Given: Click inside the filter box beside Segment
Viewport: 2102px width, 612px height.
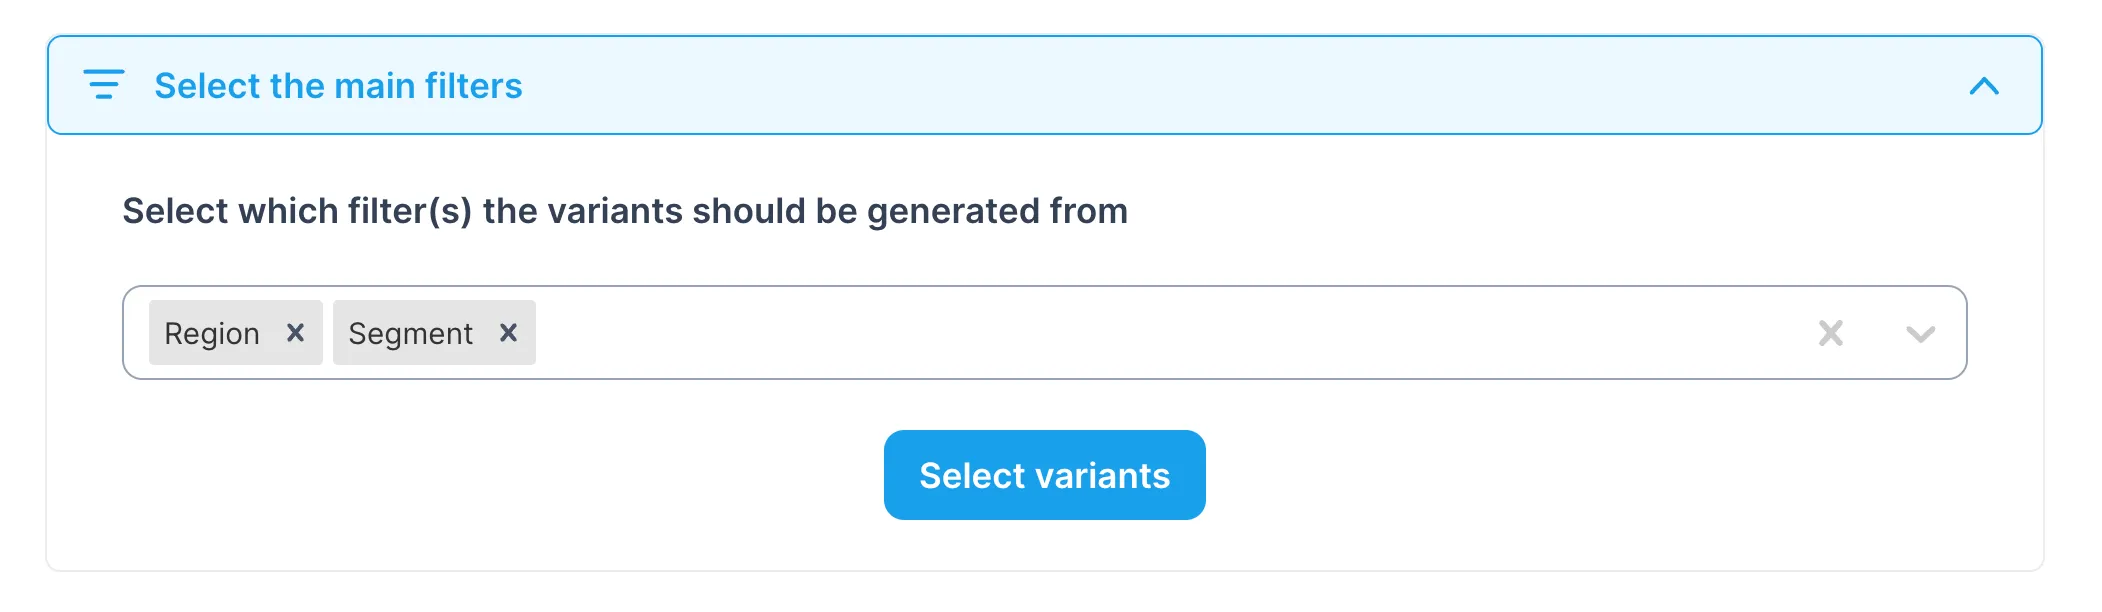Looking at the screenshot, I should click(700, 333).
